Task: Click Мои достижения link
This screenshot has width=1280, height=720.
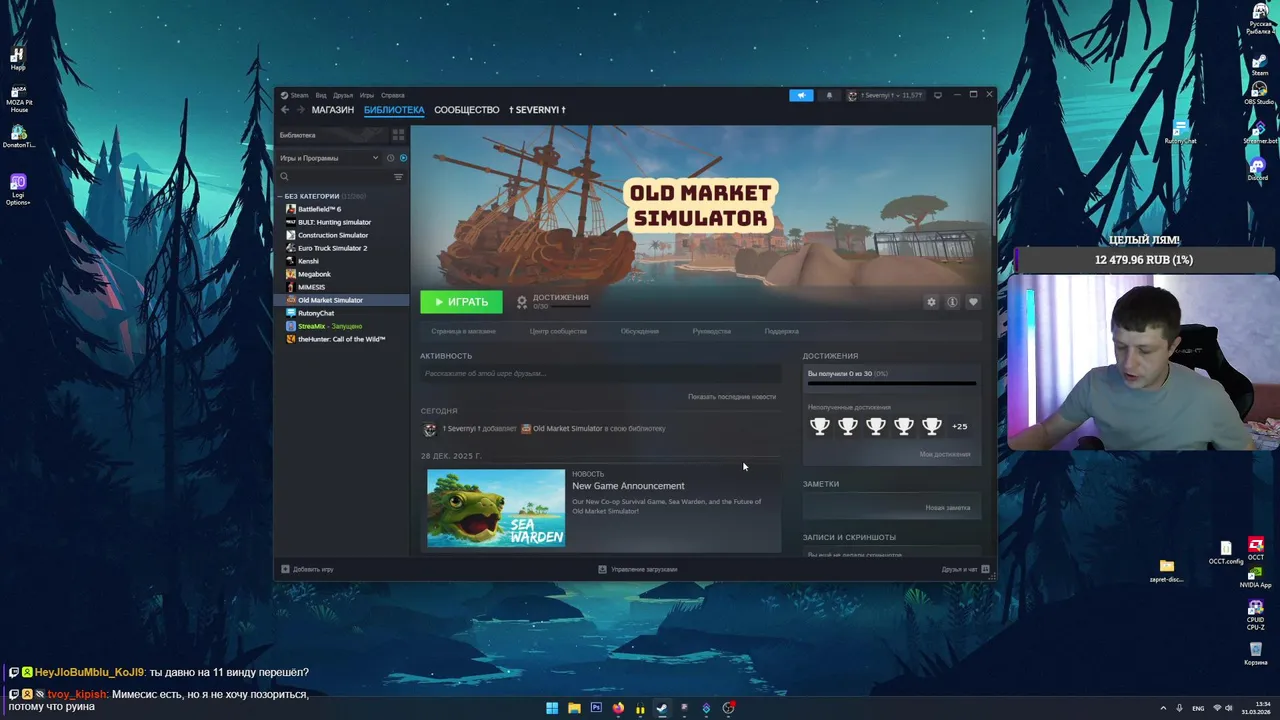Action: click(945, 454)
